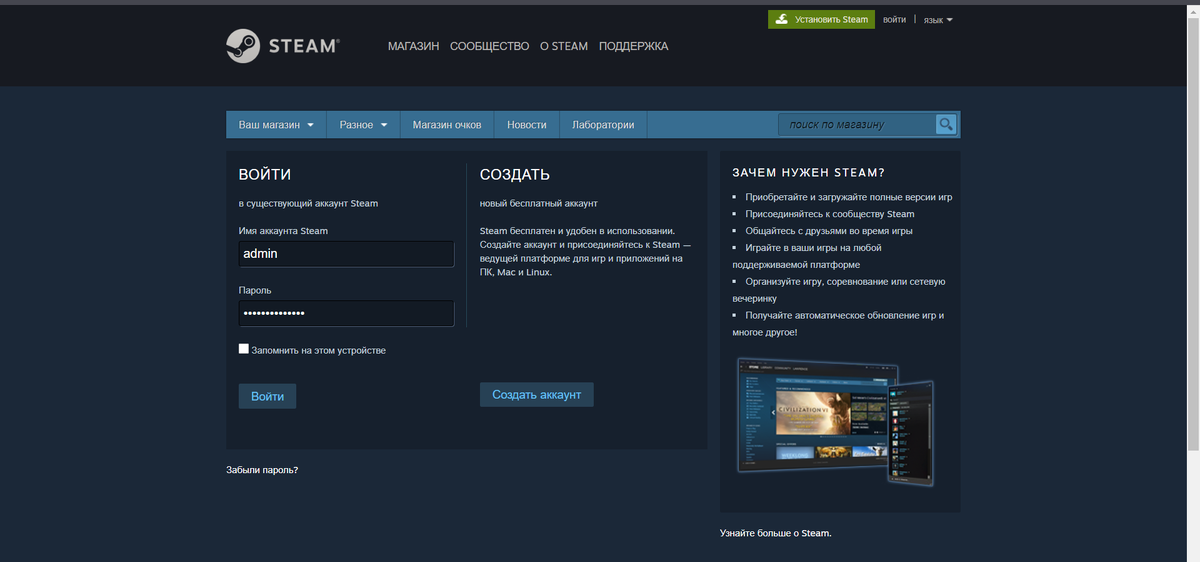Click the "Общайтесь с друзьями во время игры" bullet text

point(829,231)
